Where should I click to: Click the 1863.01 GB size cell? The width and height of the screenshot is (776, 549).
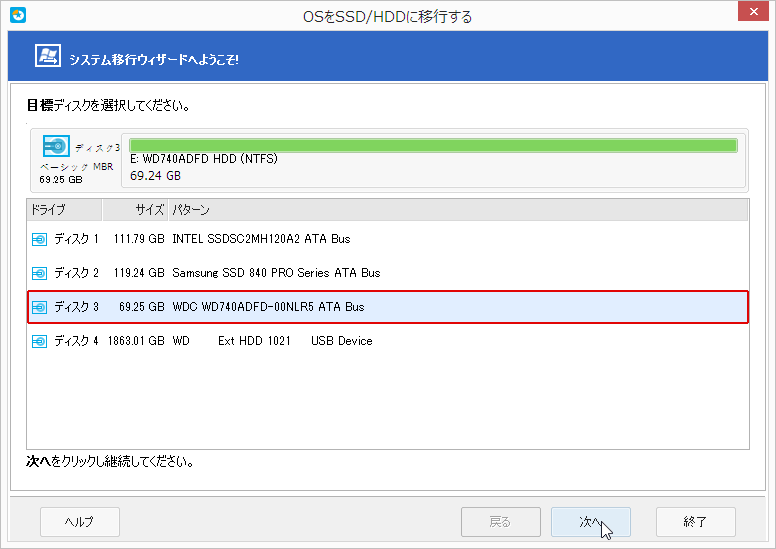[136, 341]
